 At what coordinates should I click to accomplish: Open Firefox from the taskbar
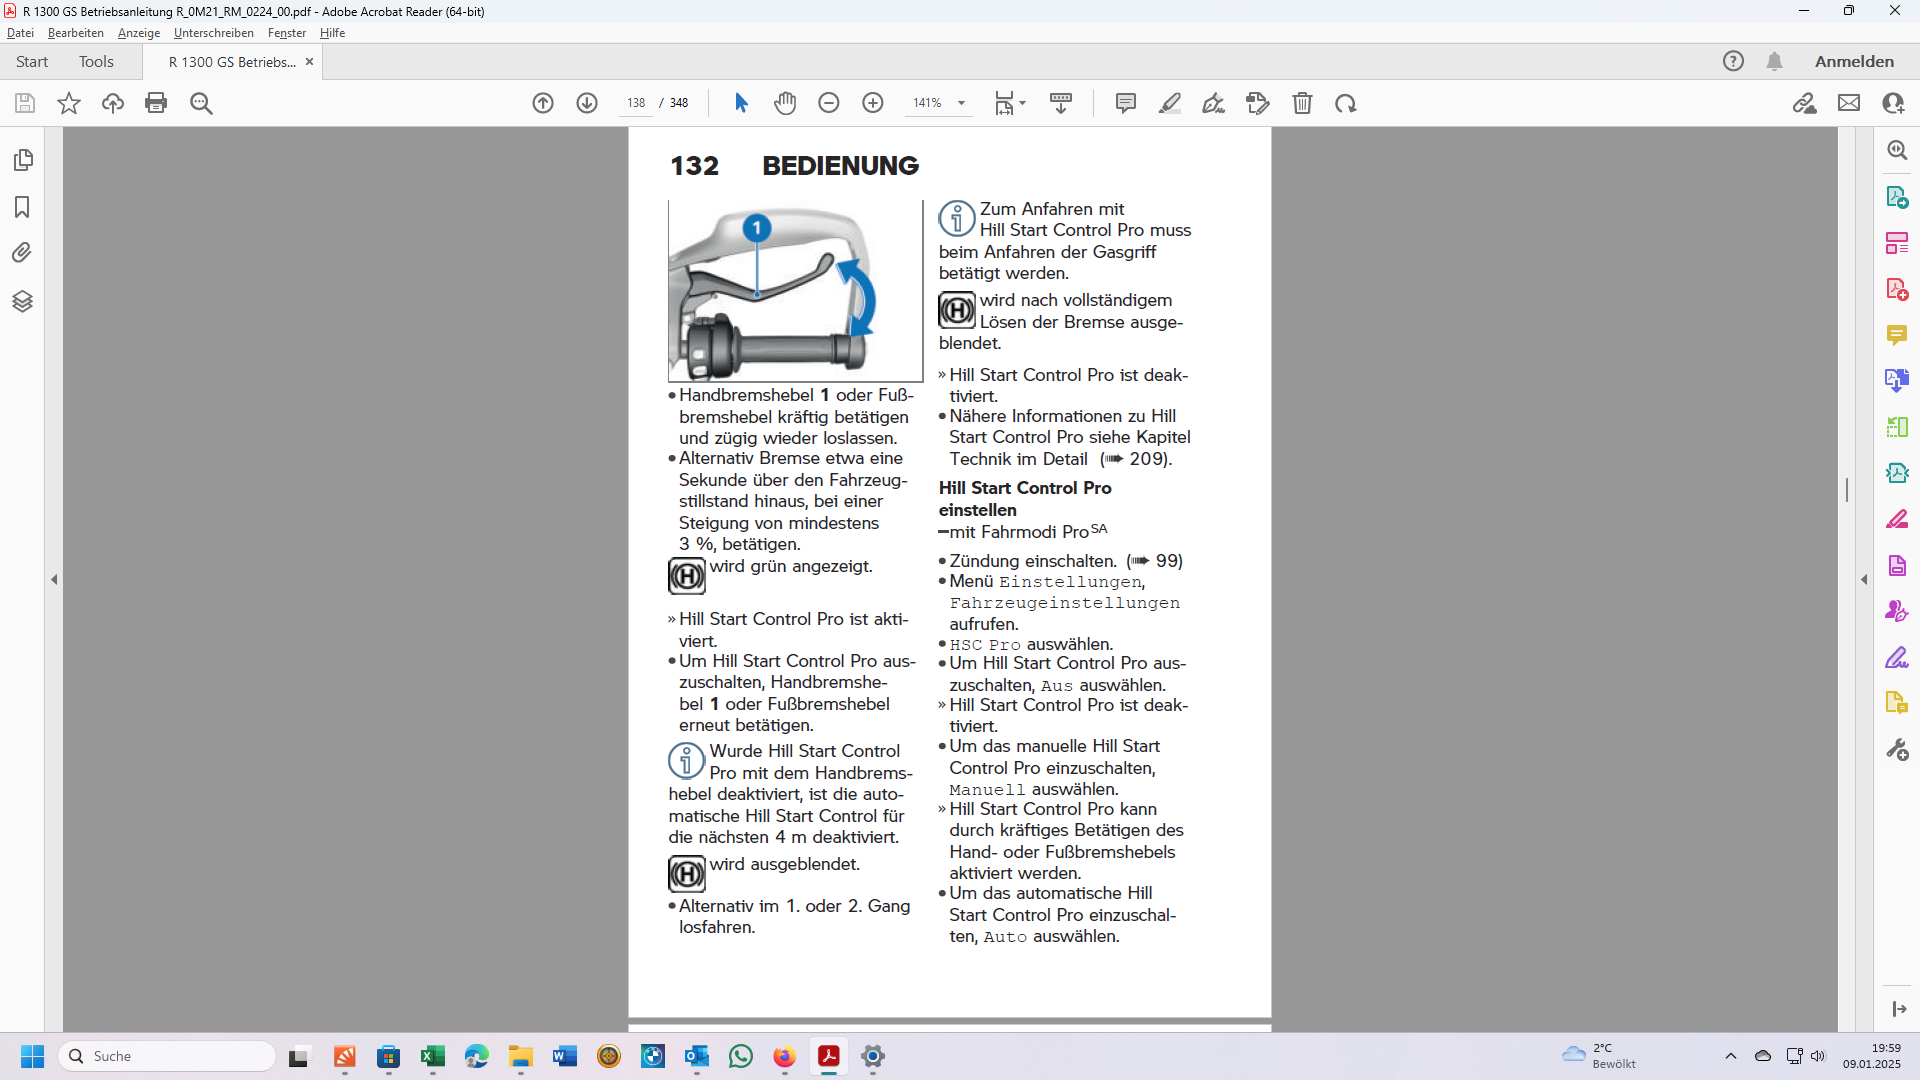785,1056
